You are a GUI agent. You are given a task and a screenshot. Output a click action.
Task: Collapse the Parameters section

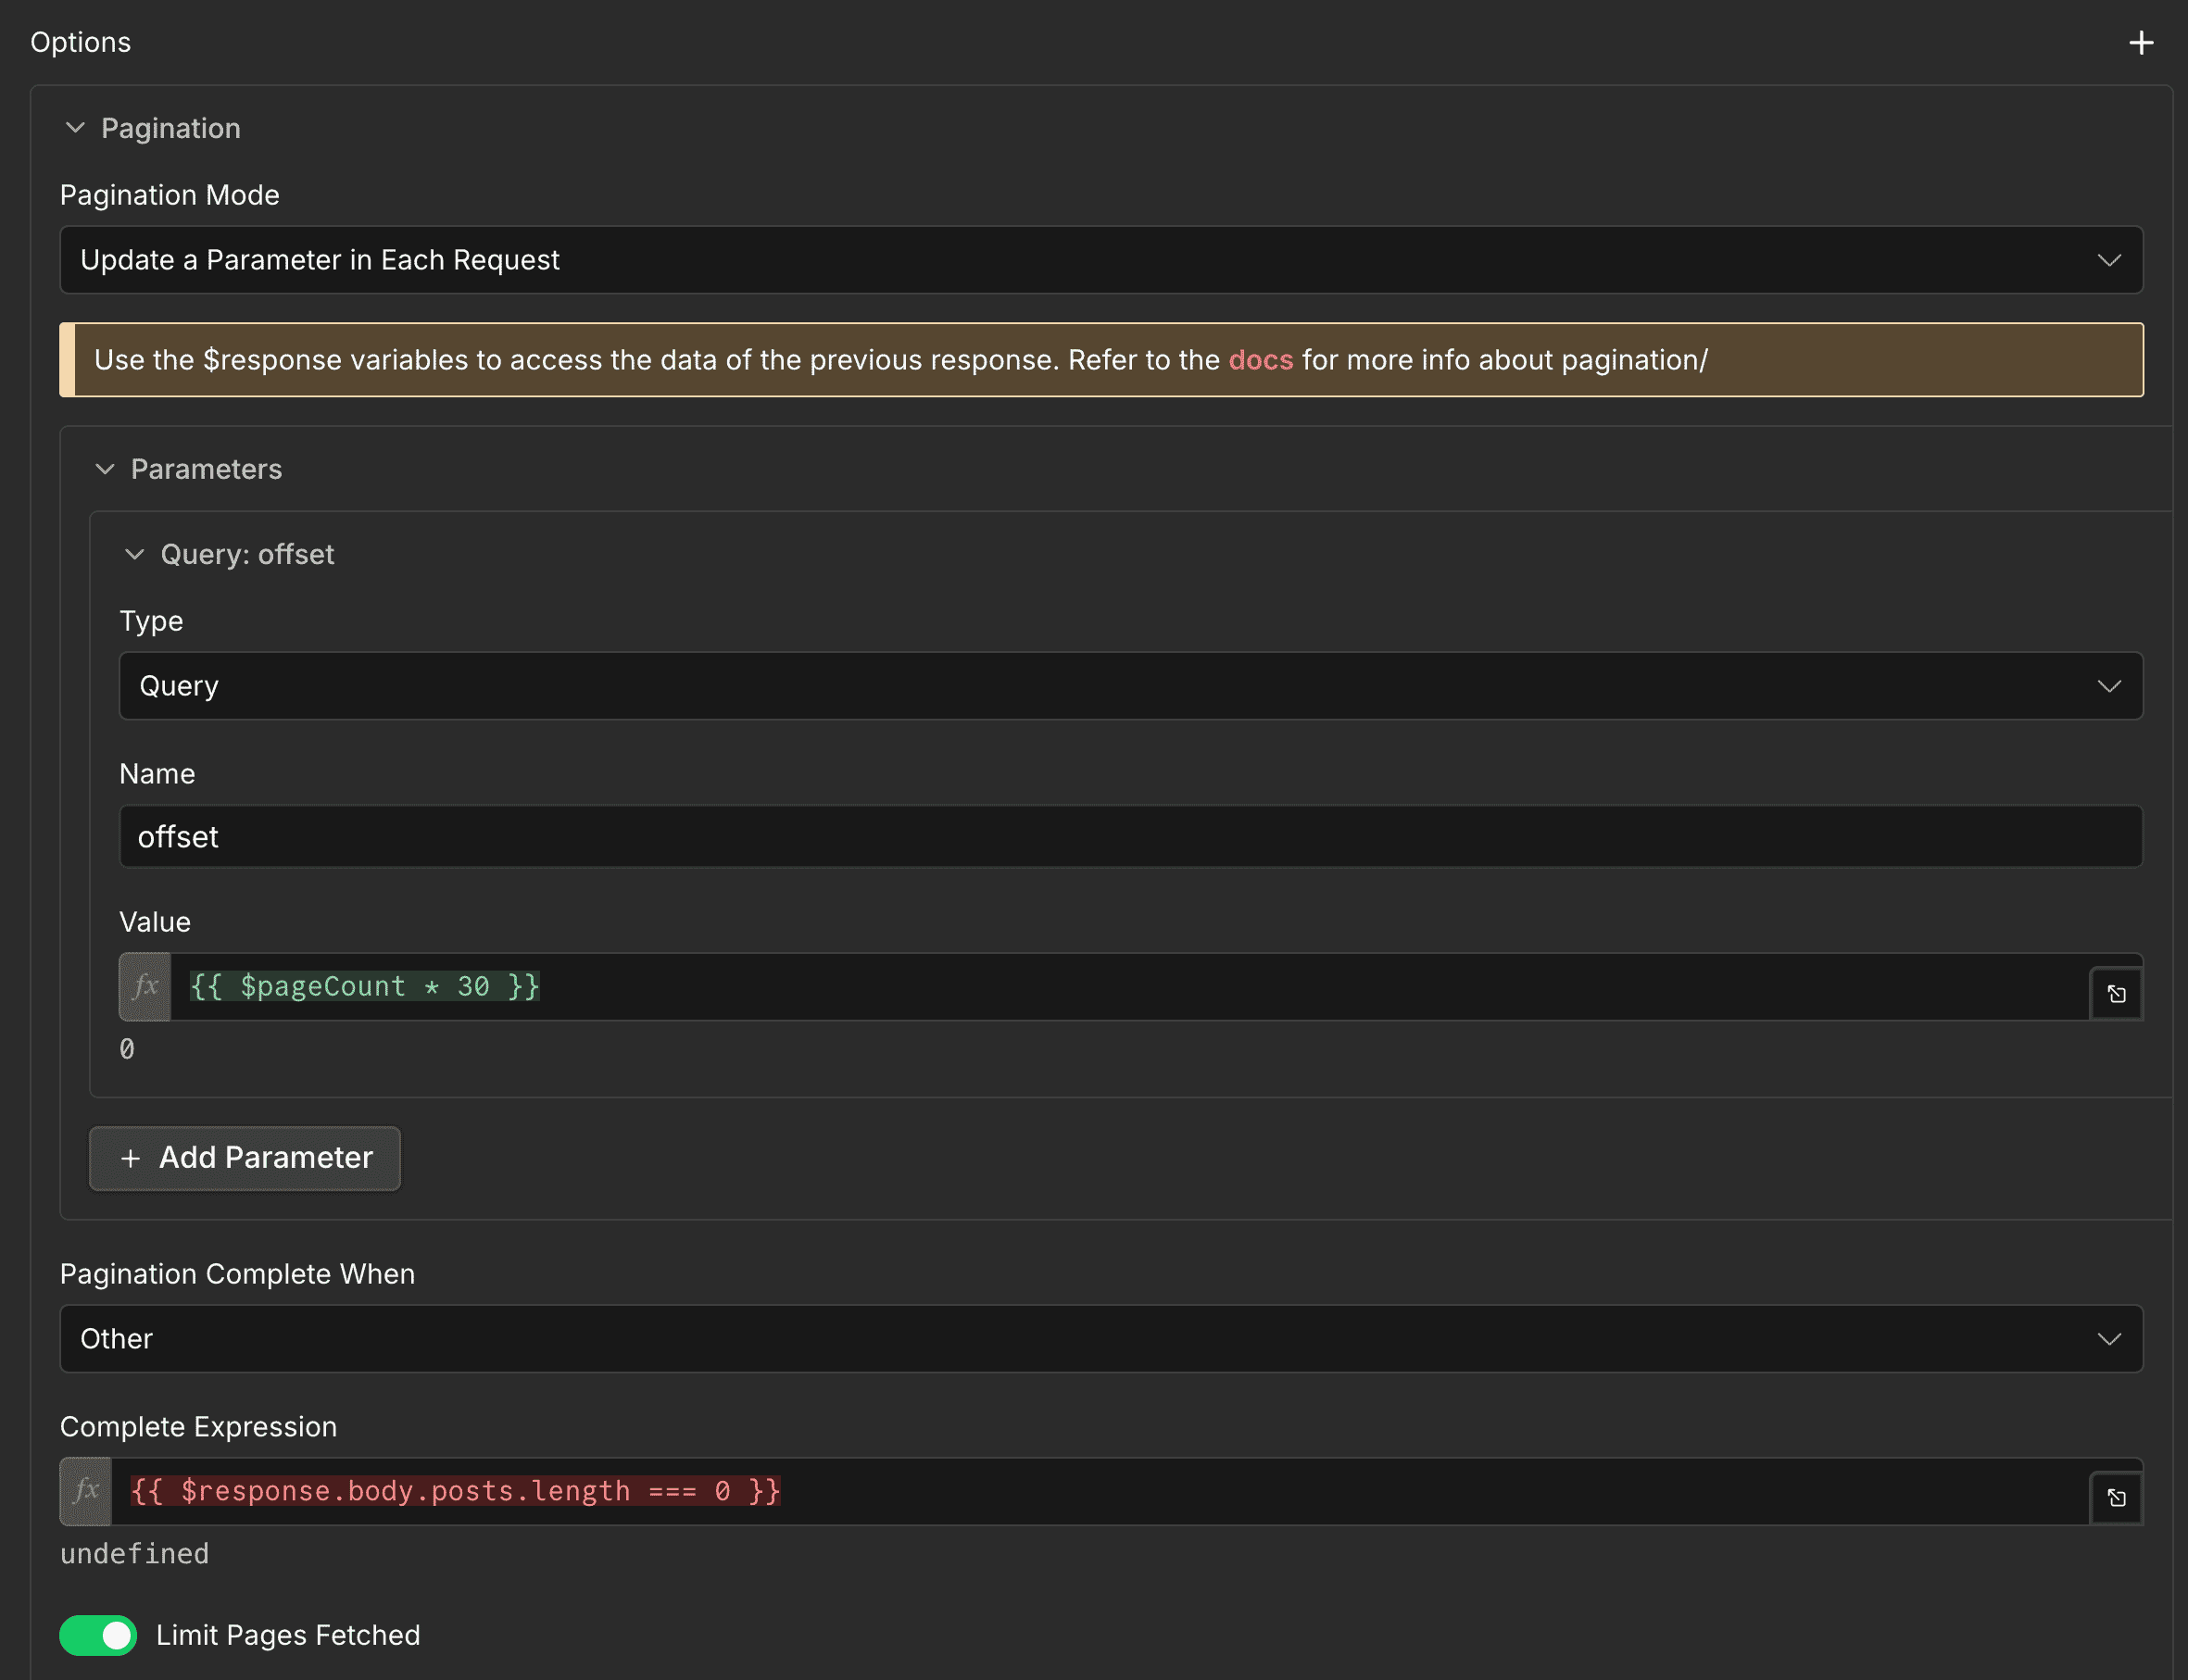107,469
